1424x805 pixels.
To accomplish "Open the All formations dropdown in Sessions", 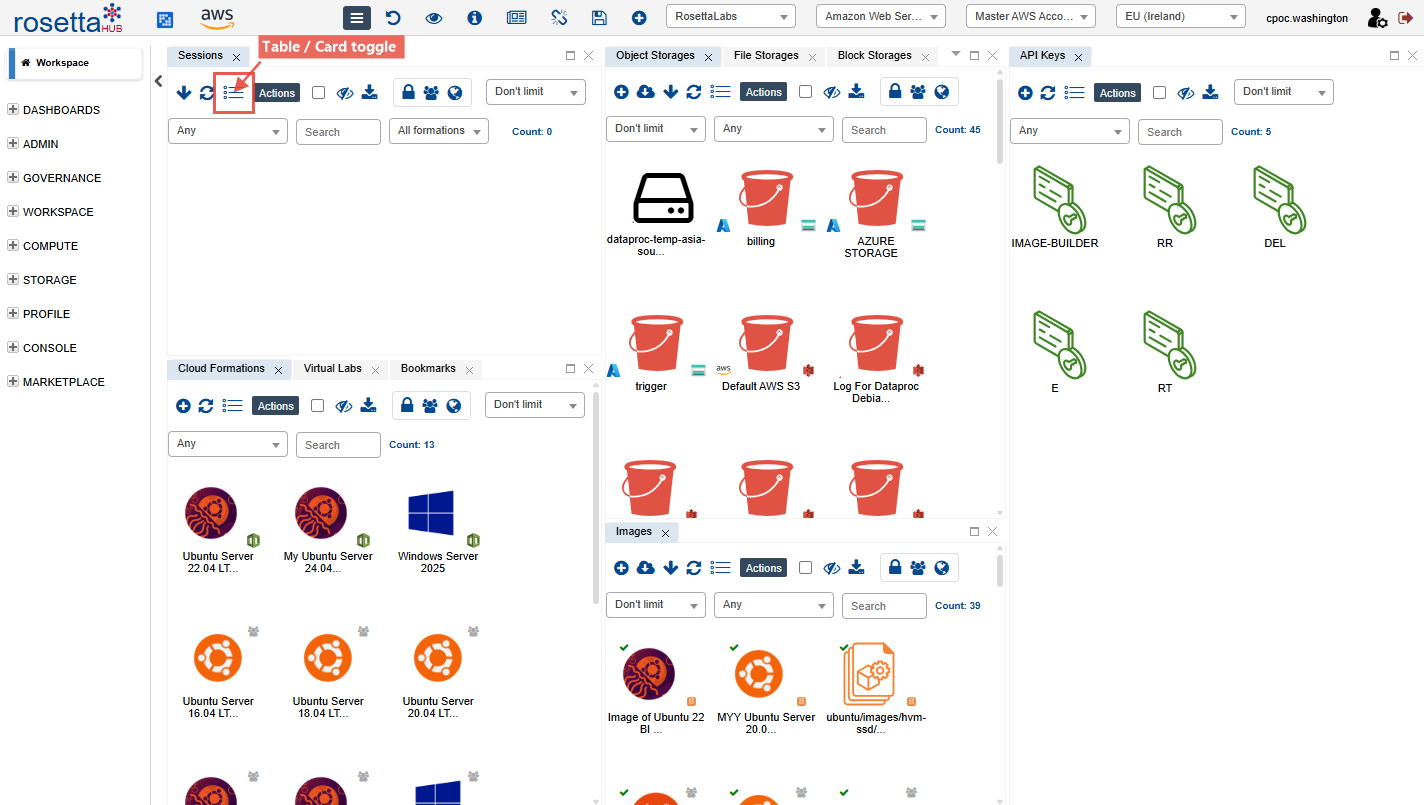I will pyautogui.click(x=438, y=131).
